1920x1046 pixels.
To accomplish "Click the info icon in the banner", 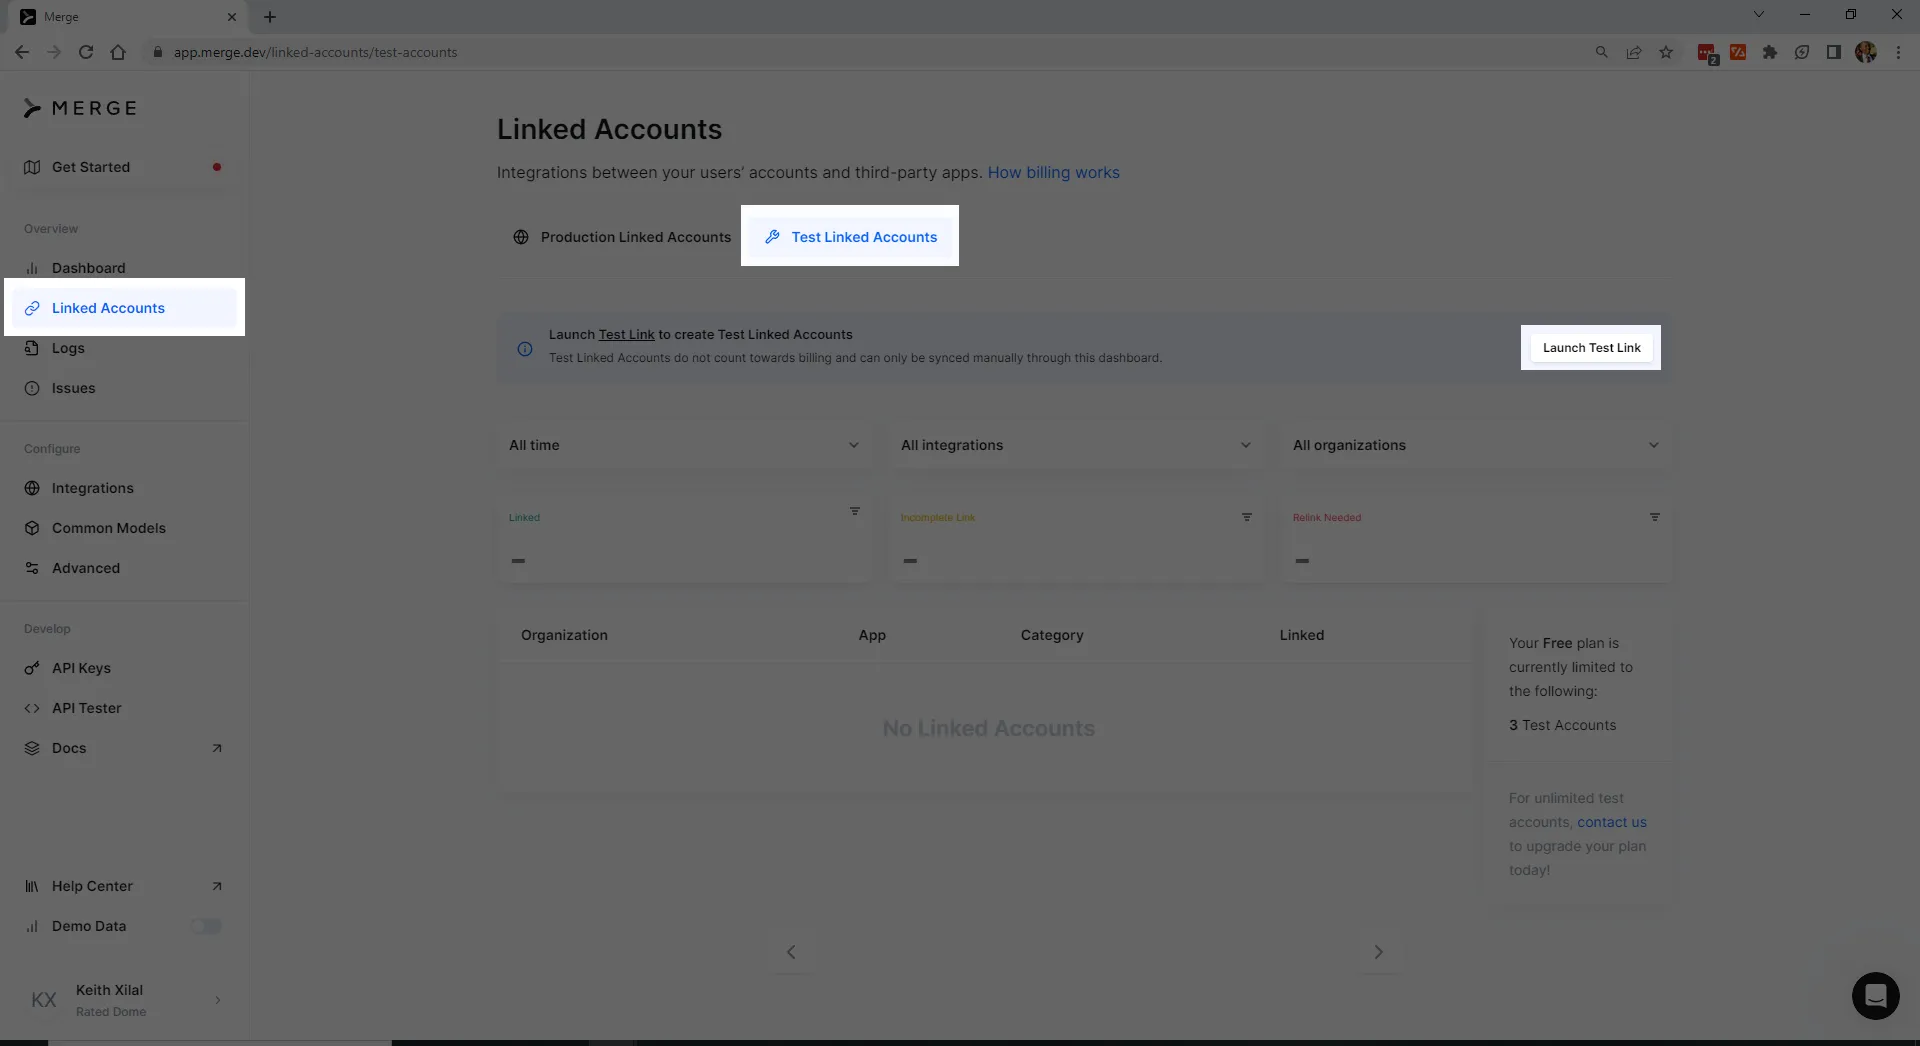I will point(525,349).
